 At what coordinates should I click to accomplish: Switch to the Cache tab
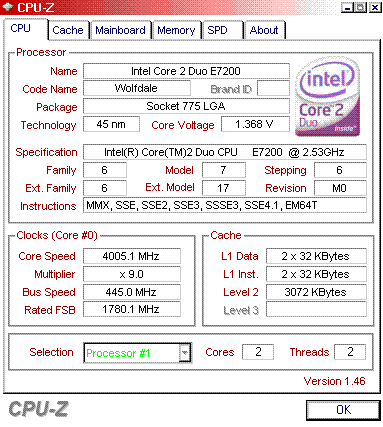pos(68,30)
